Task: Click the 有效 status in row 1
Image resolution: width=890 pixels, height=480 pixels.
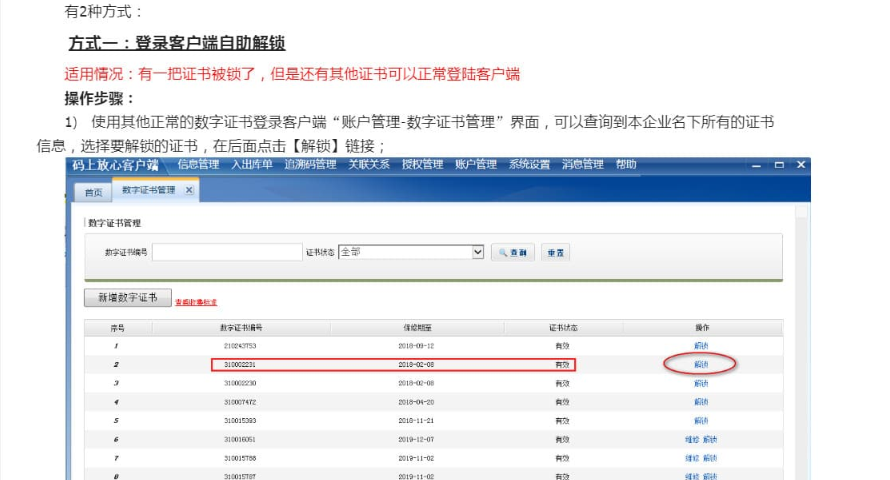Action: [562, 346]
